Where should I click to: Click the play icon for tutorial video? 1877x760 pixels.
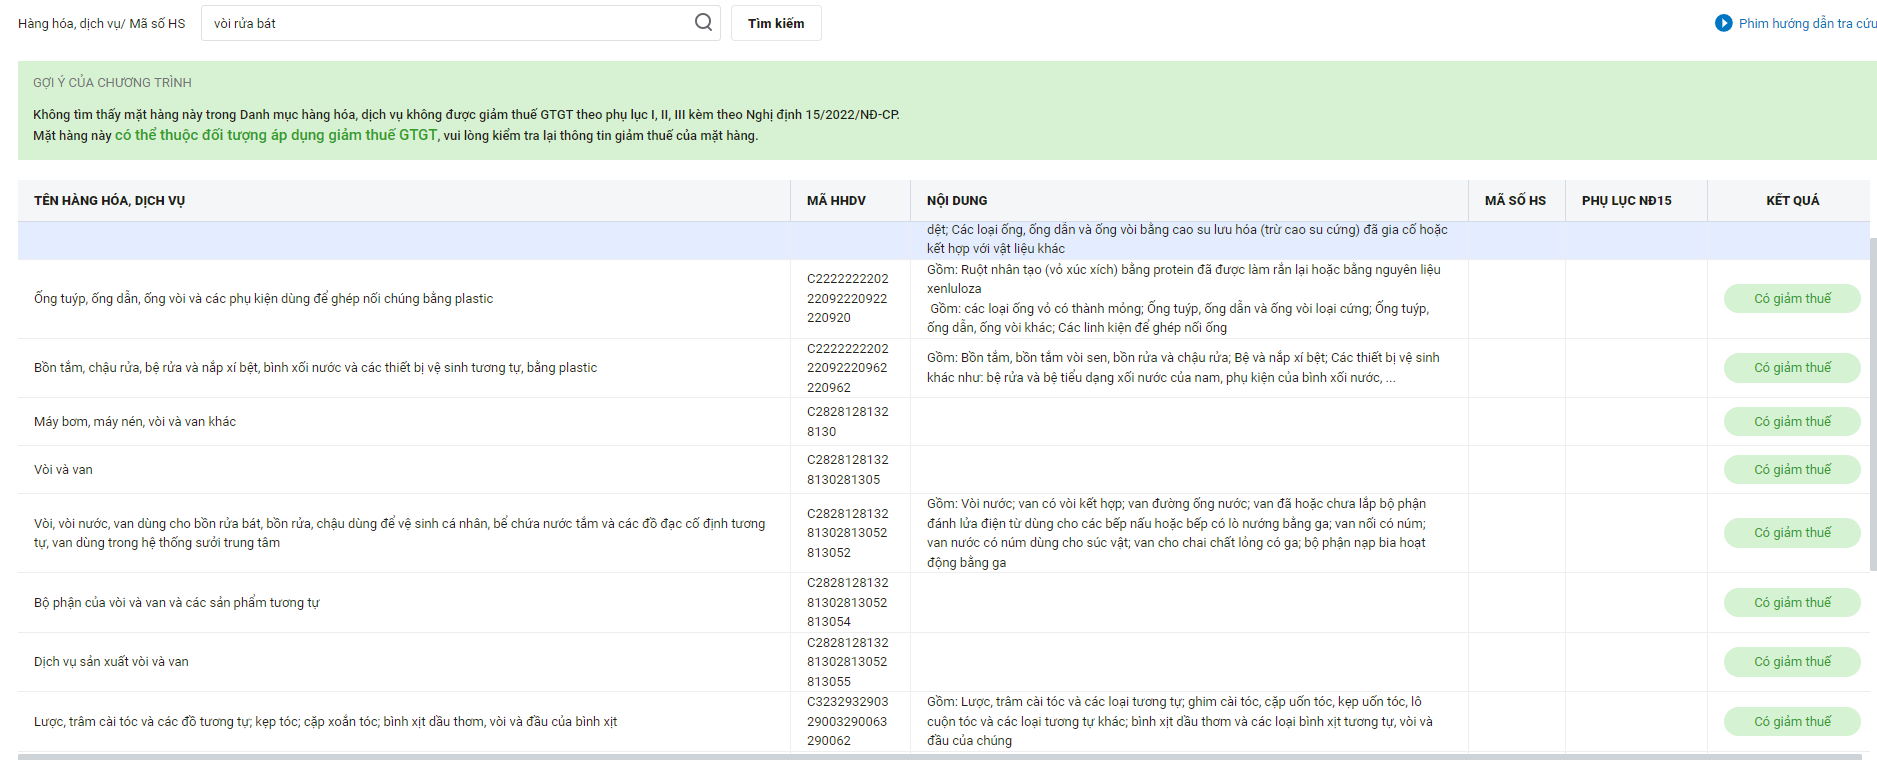point(1723,23)
